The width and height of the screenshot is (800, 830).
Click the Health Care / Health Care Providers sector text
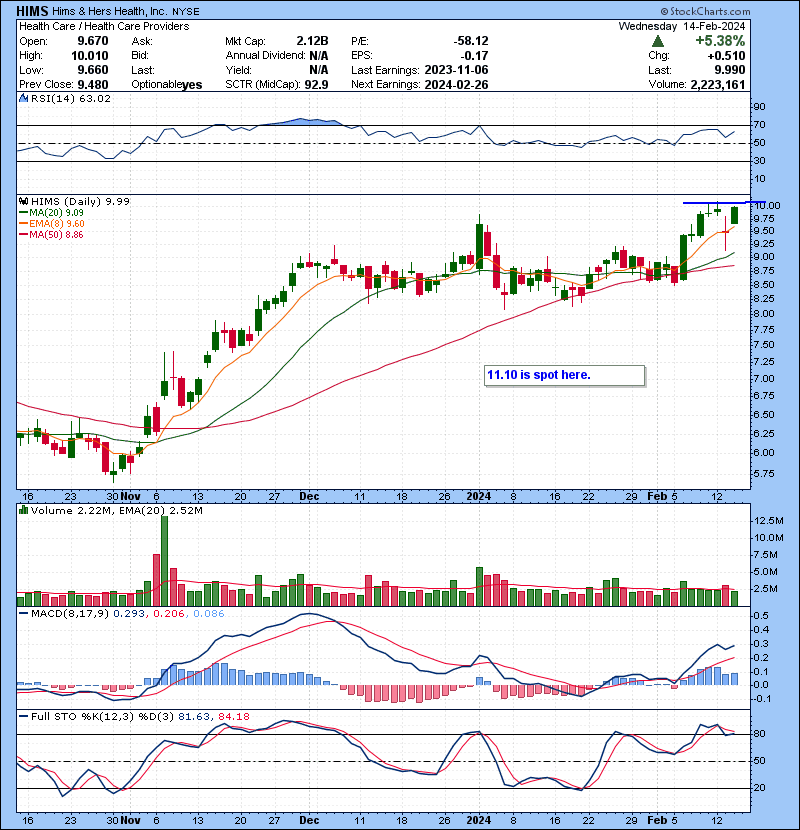104,26
